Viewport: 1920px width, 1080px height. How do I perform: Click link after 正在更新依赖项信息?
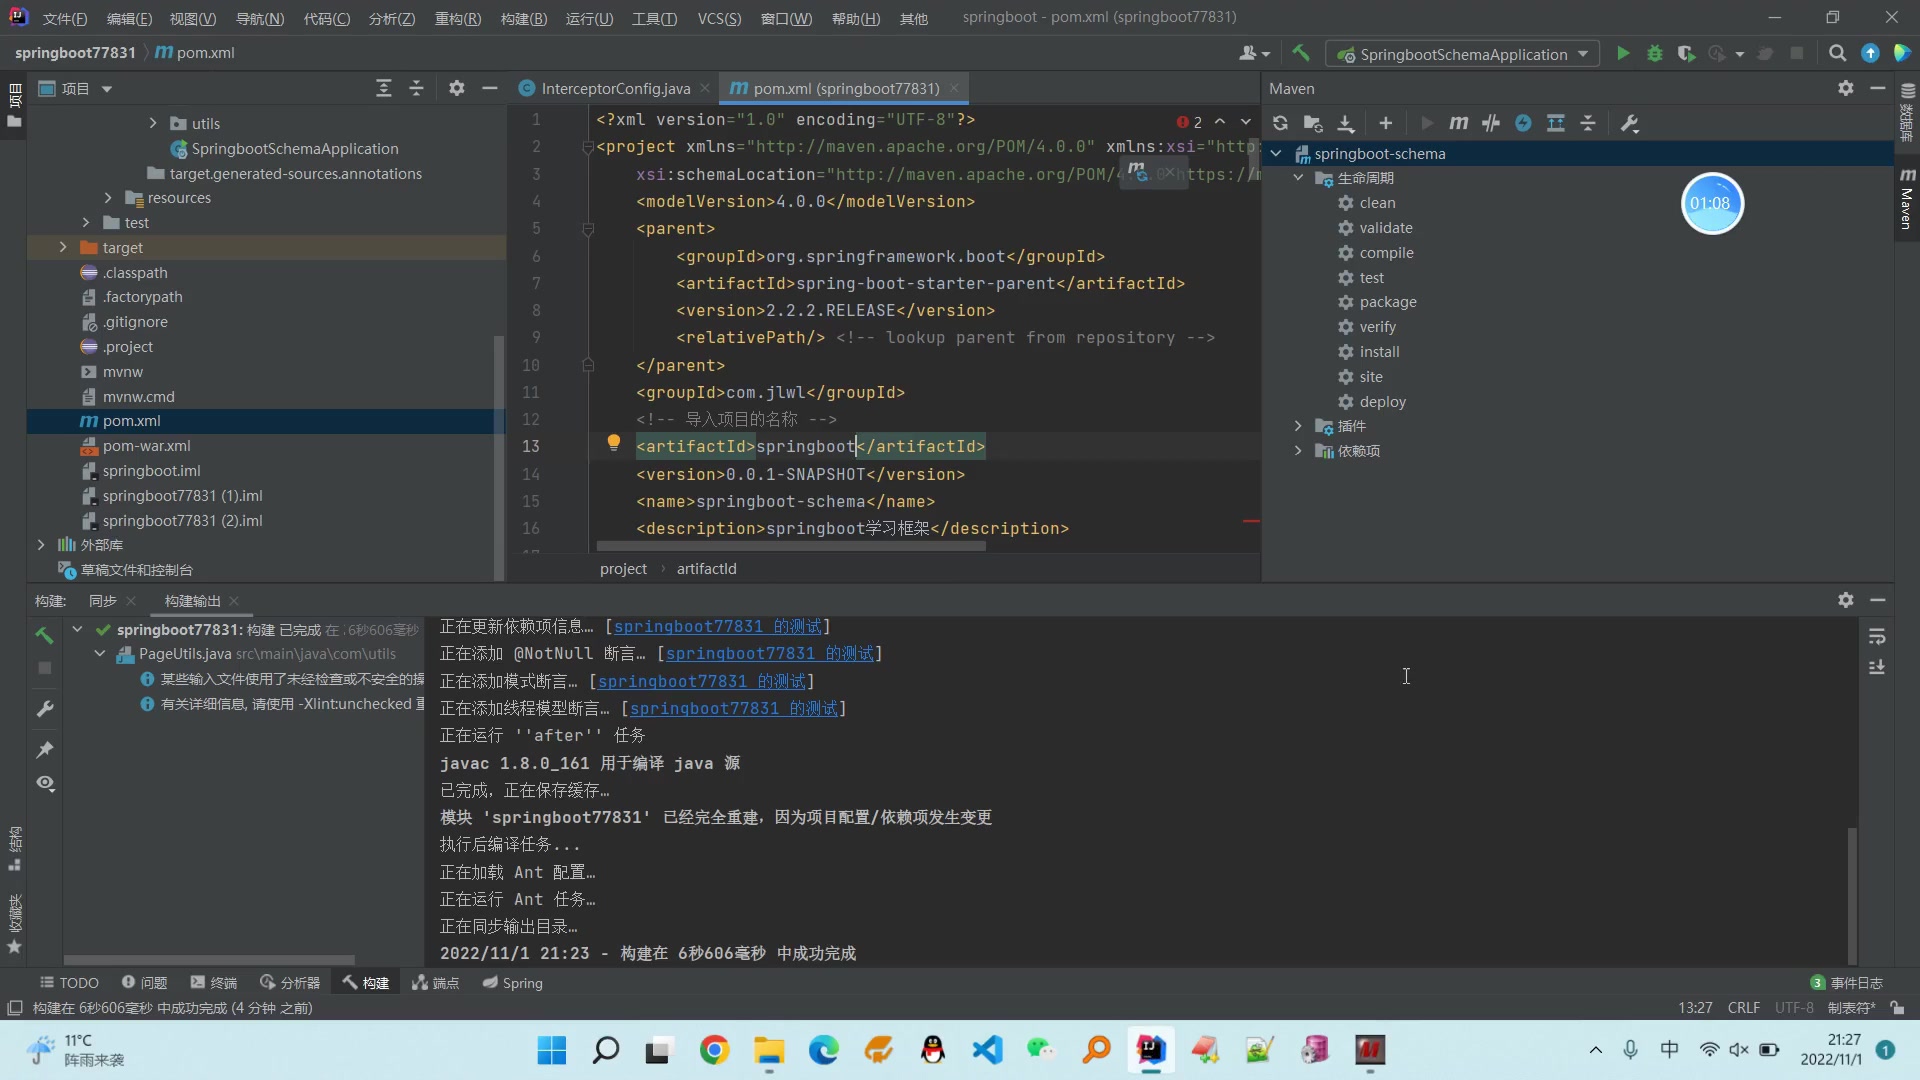[x=718, y=626]
